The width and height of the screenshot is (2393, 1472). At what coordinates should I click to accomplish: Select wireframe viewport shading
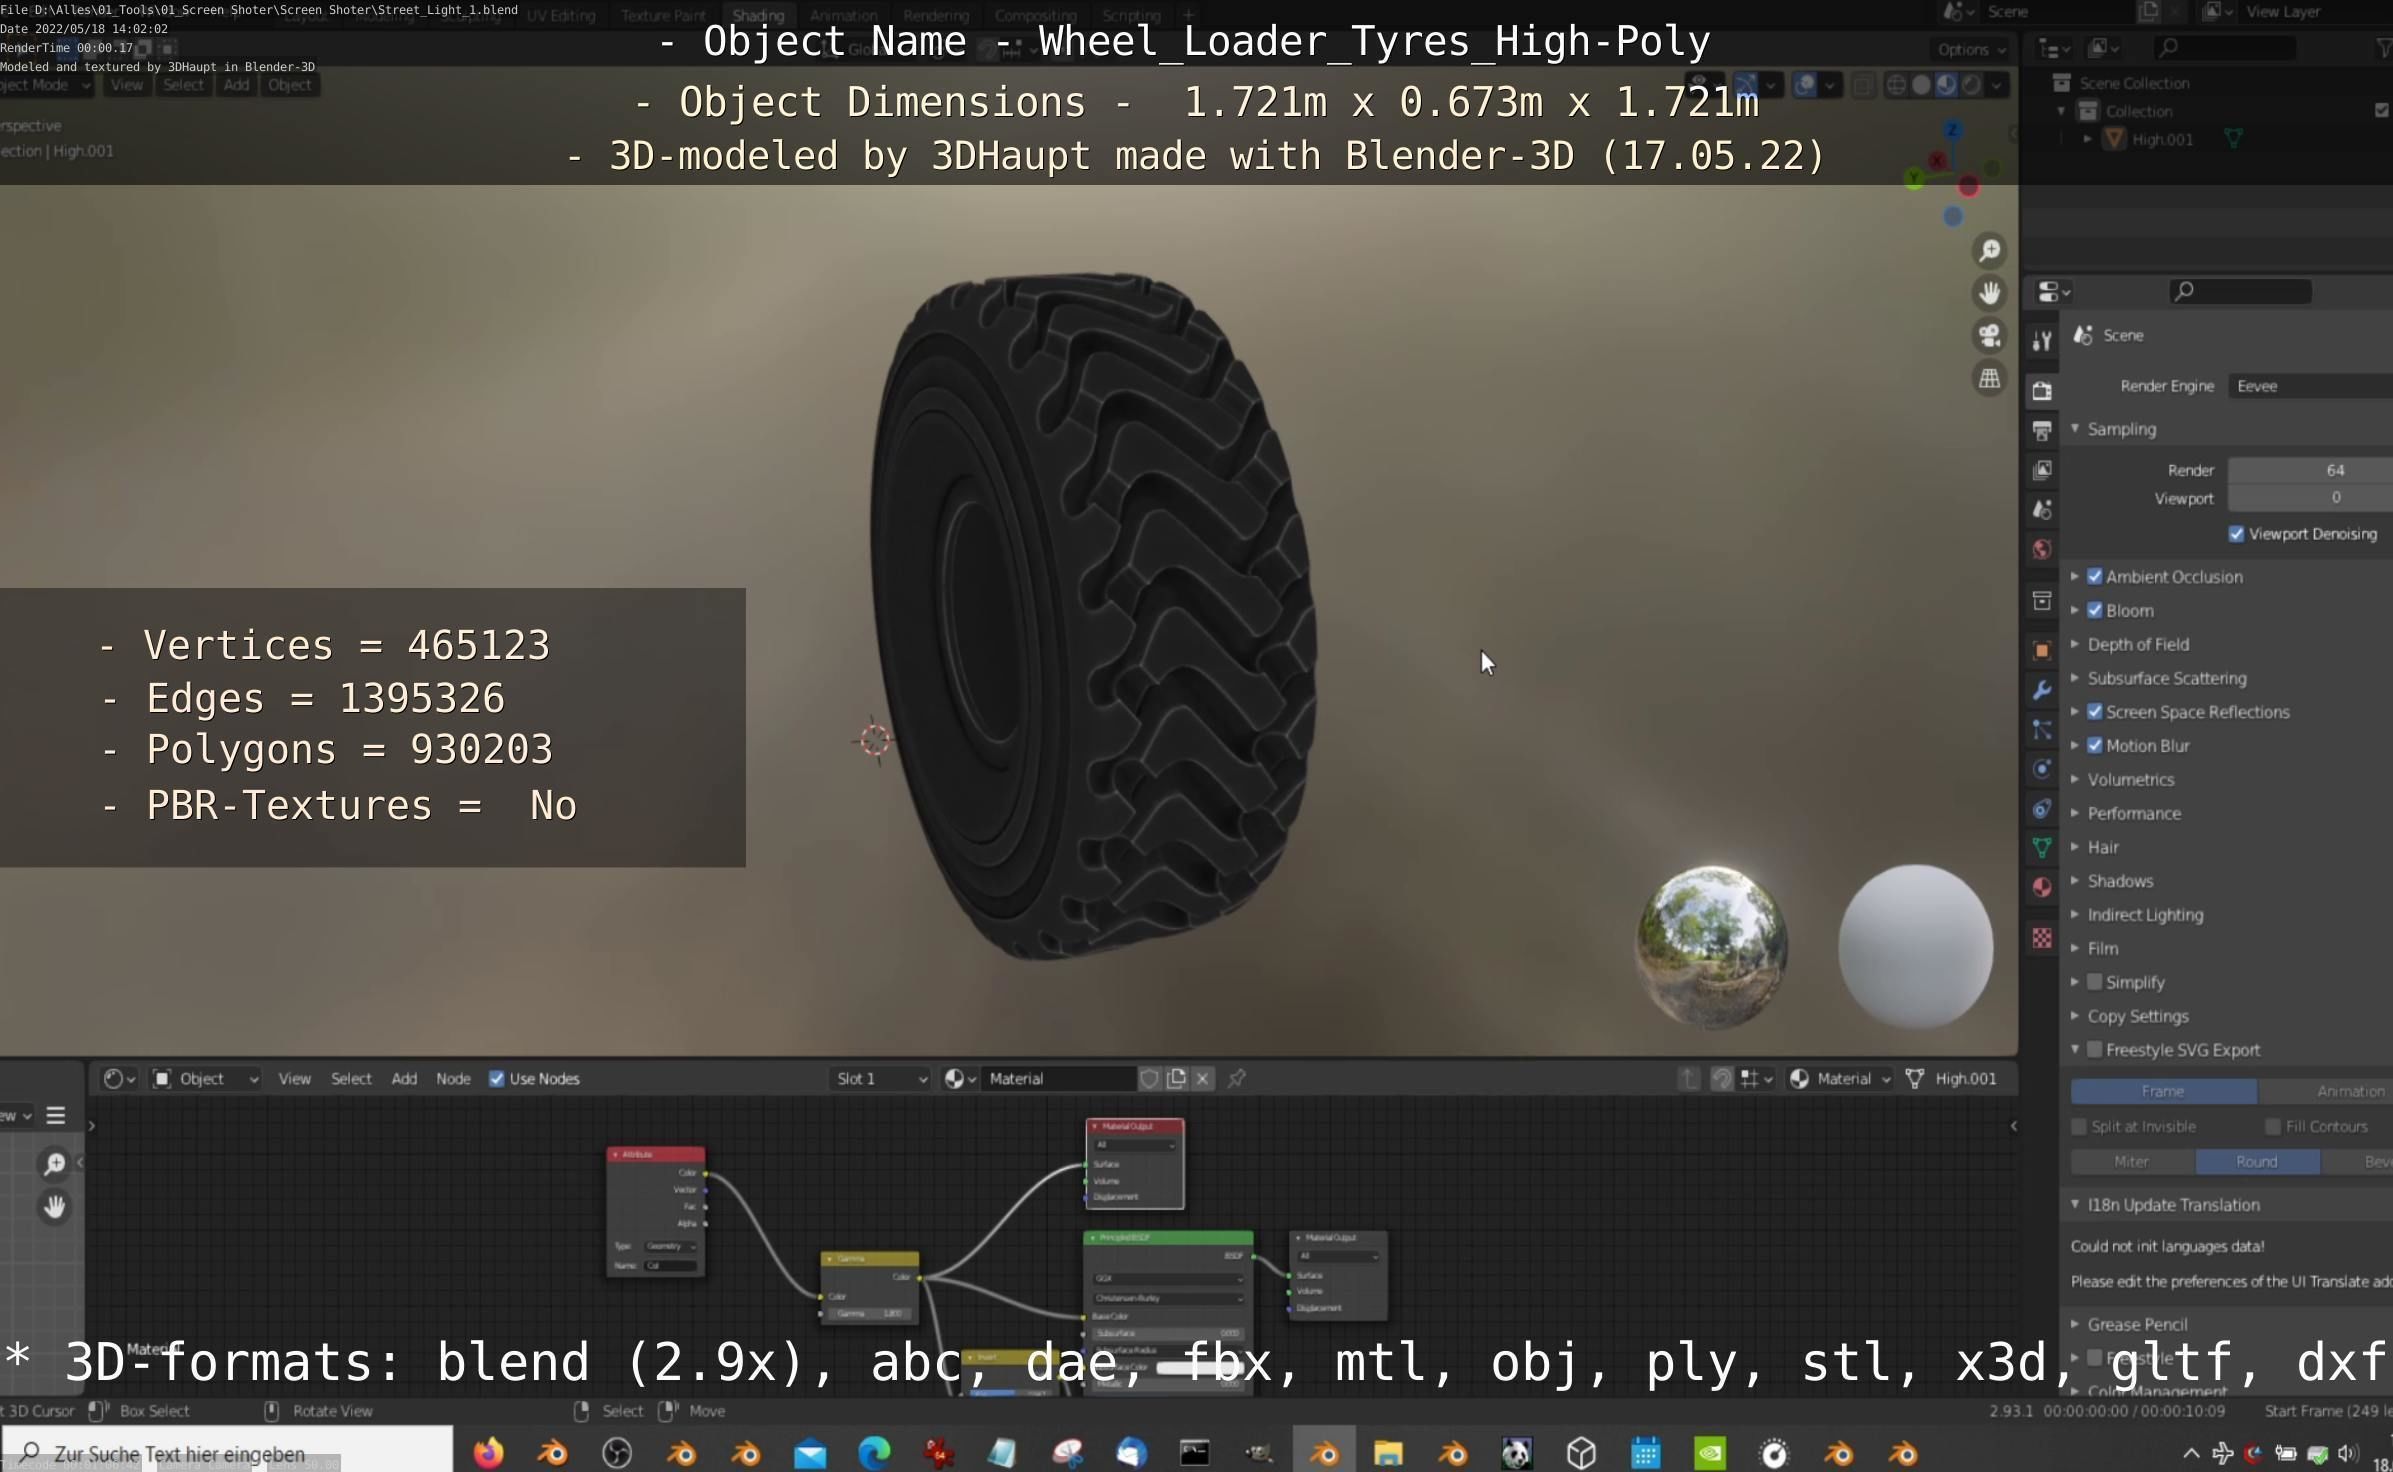[1896, 85]
